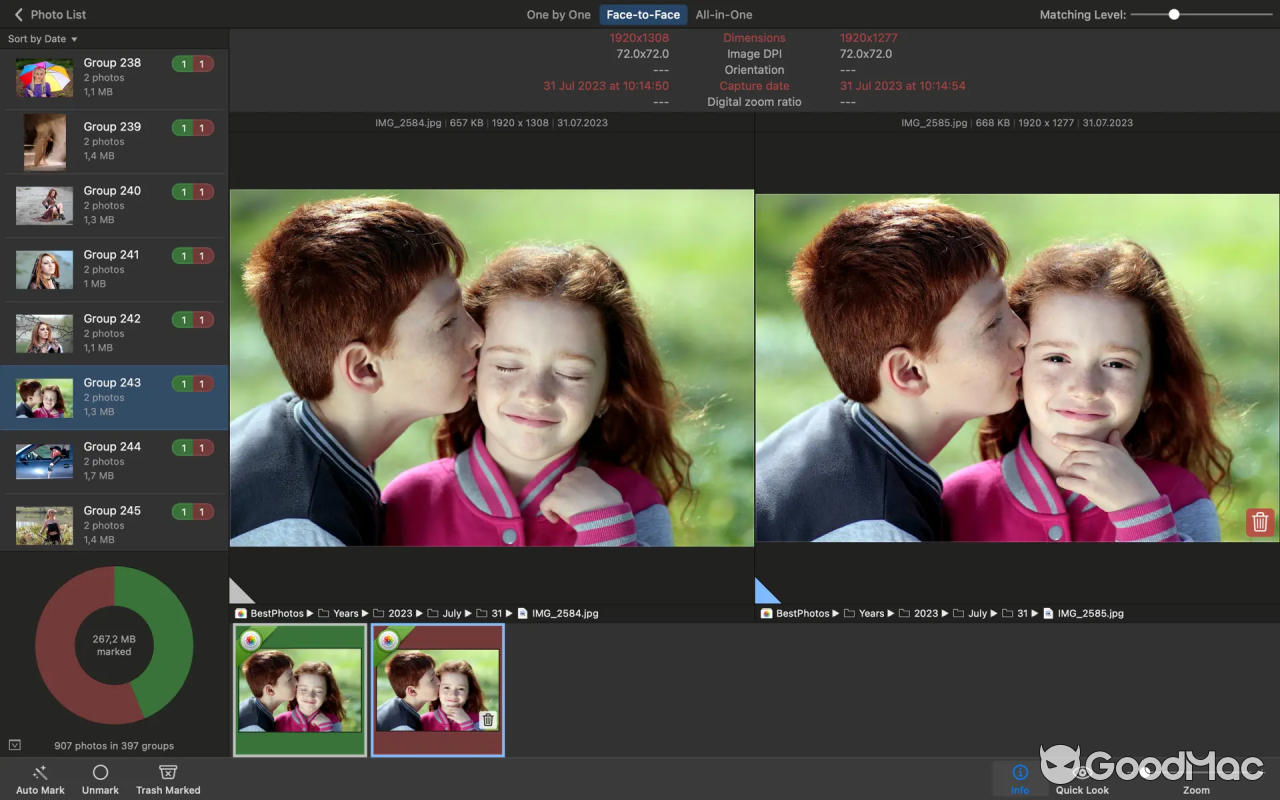
Task: Click the Unmark circle icon
Action: coord(100,773)
